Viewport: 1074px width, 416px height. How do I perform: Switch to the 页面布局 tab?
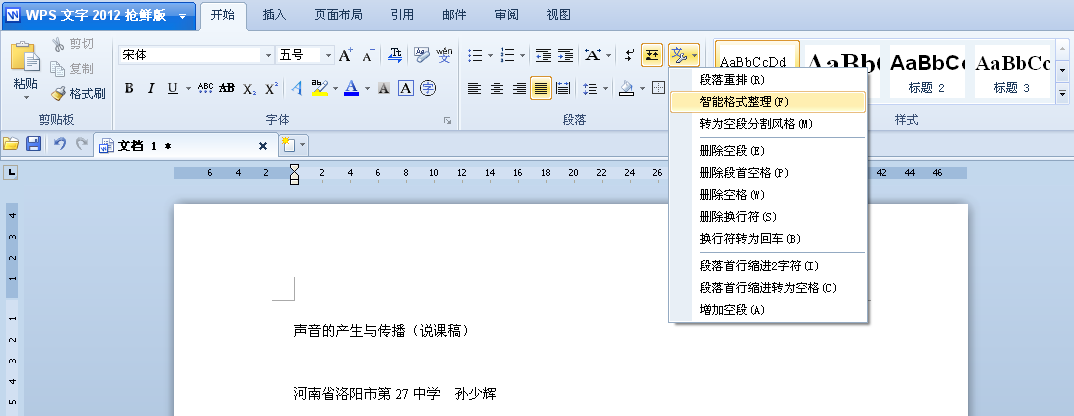339,15
